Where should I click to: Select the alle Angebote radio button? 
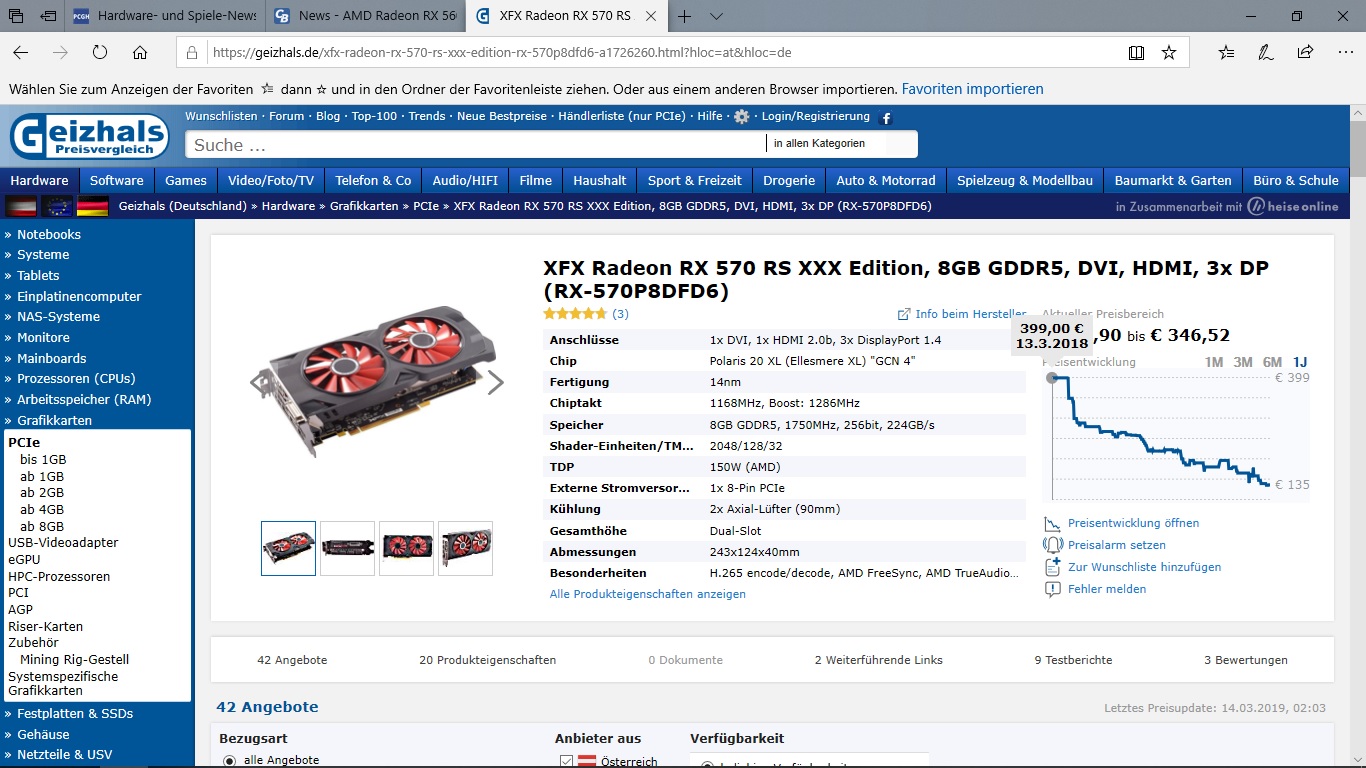[229, 761]
